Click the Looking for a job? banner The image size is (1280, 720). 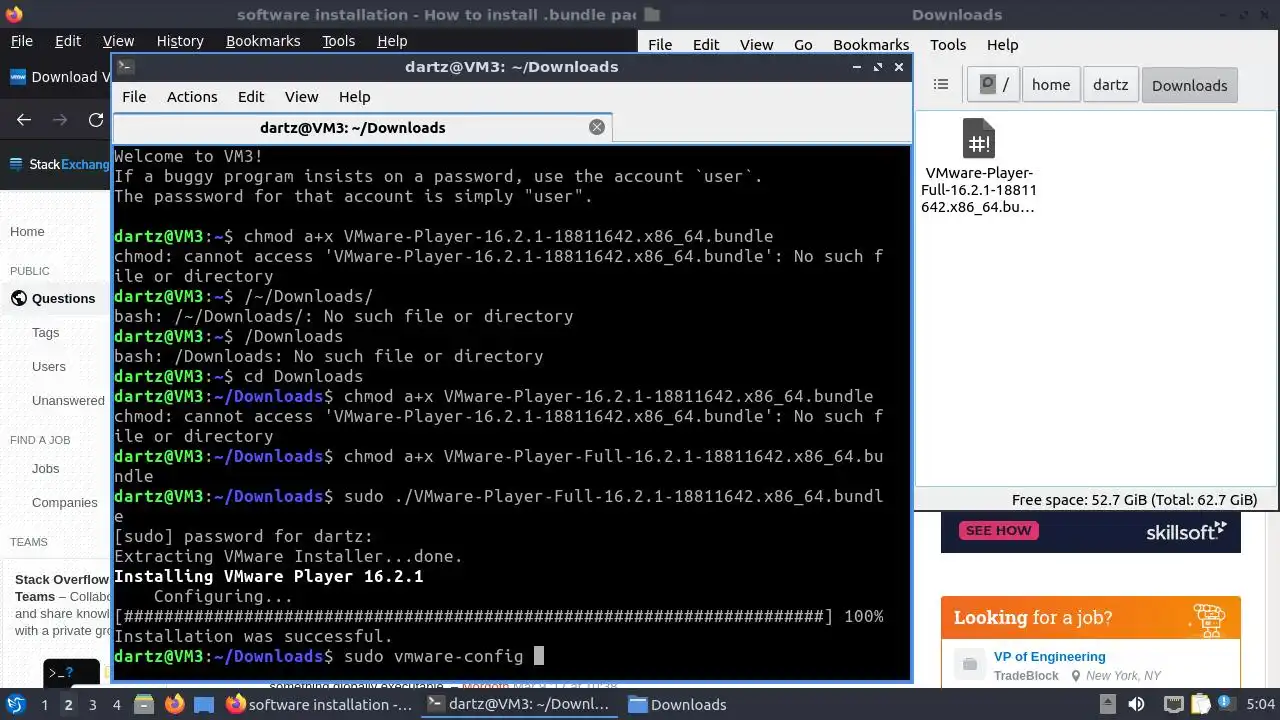tap(1090, 618)
